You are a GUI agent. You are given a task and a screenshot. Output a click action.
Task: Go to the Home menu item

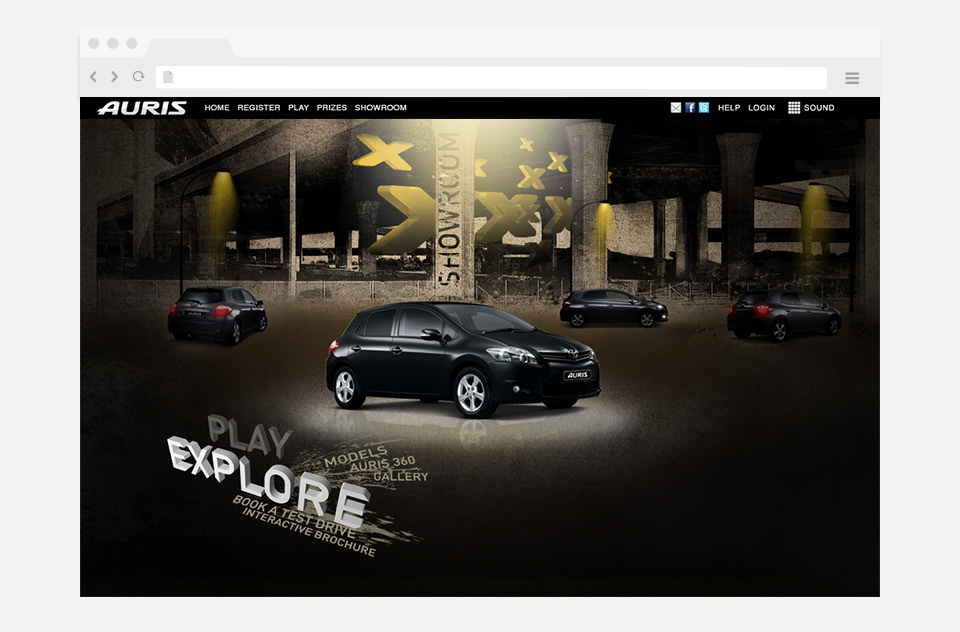click(217, 108)
